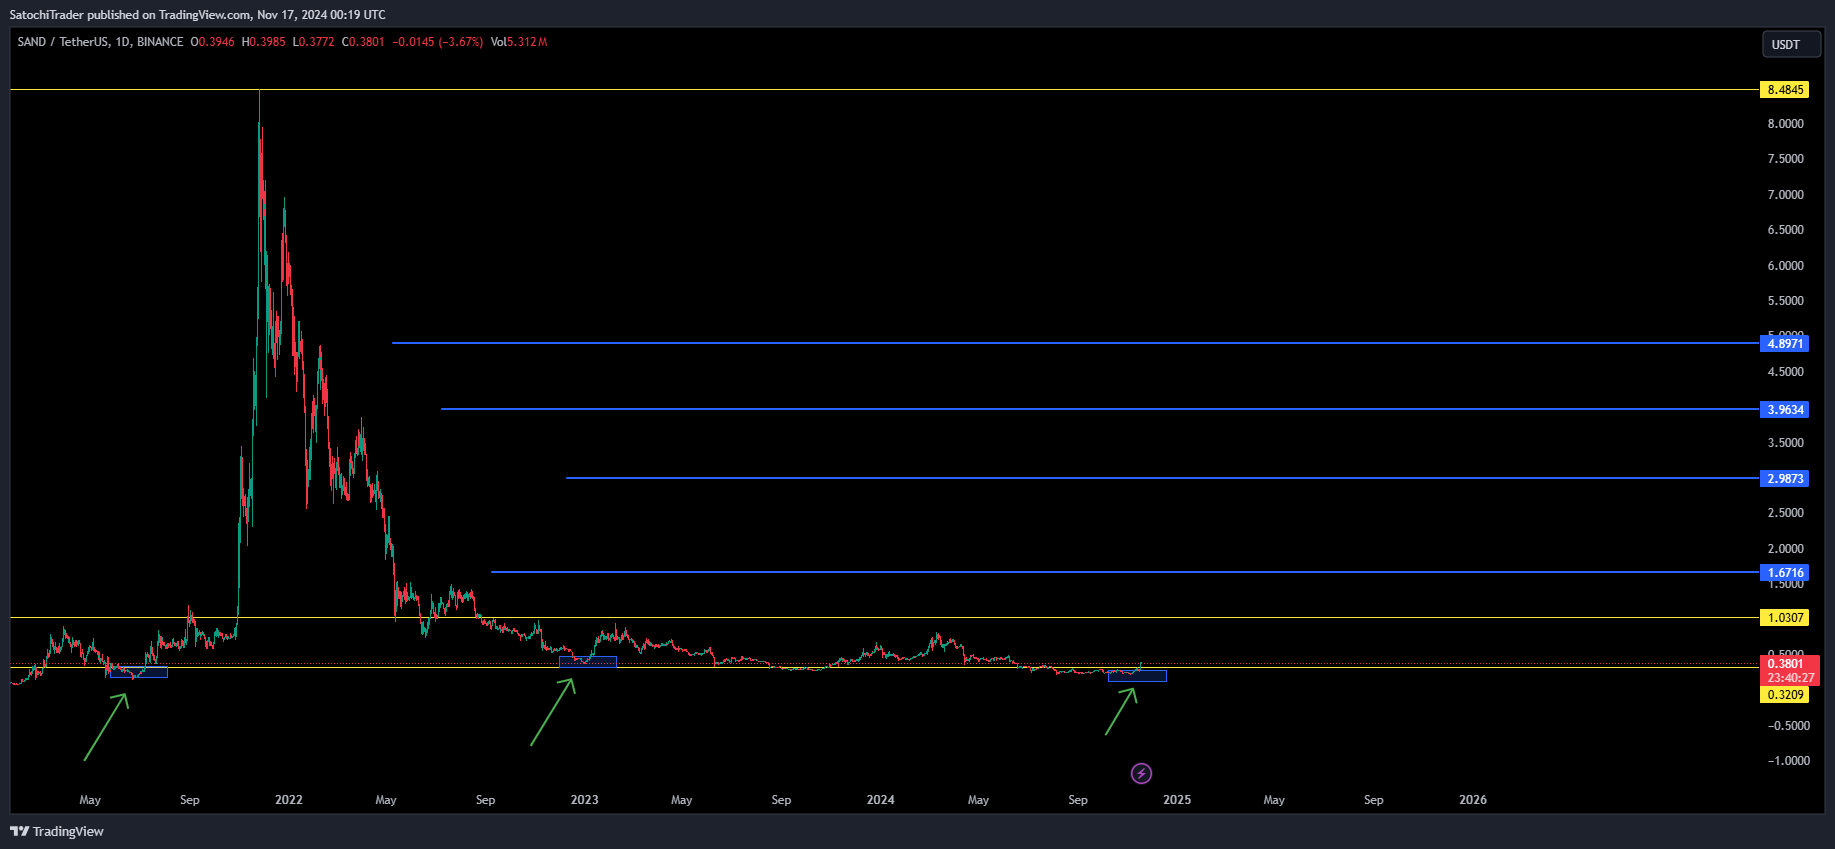Open the USDT currency selector
This screenshot has width=1835, height=849.
(x=1791, y=44)
